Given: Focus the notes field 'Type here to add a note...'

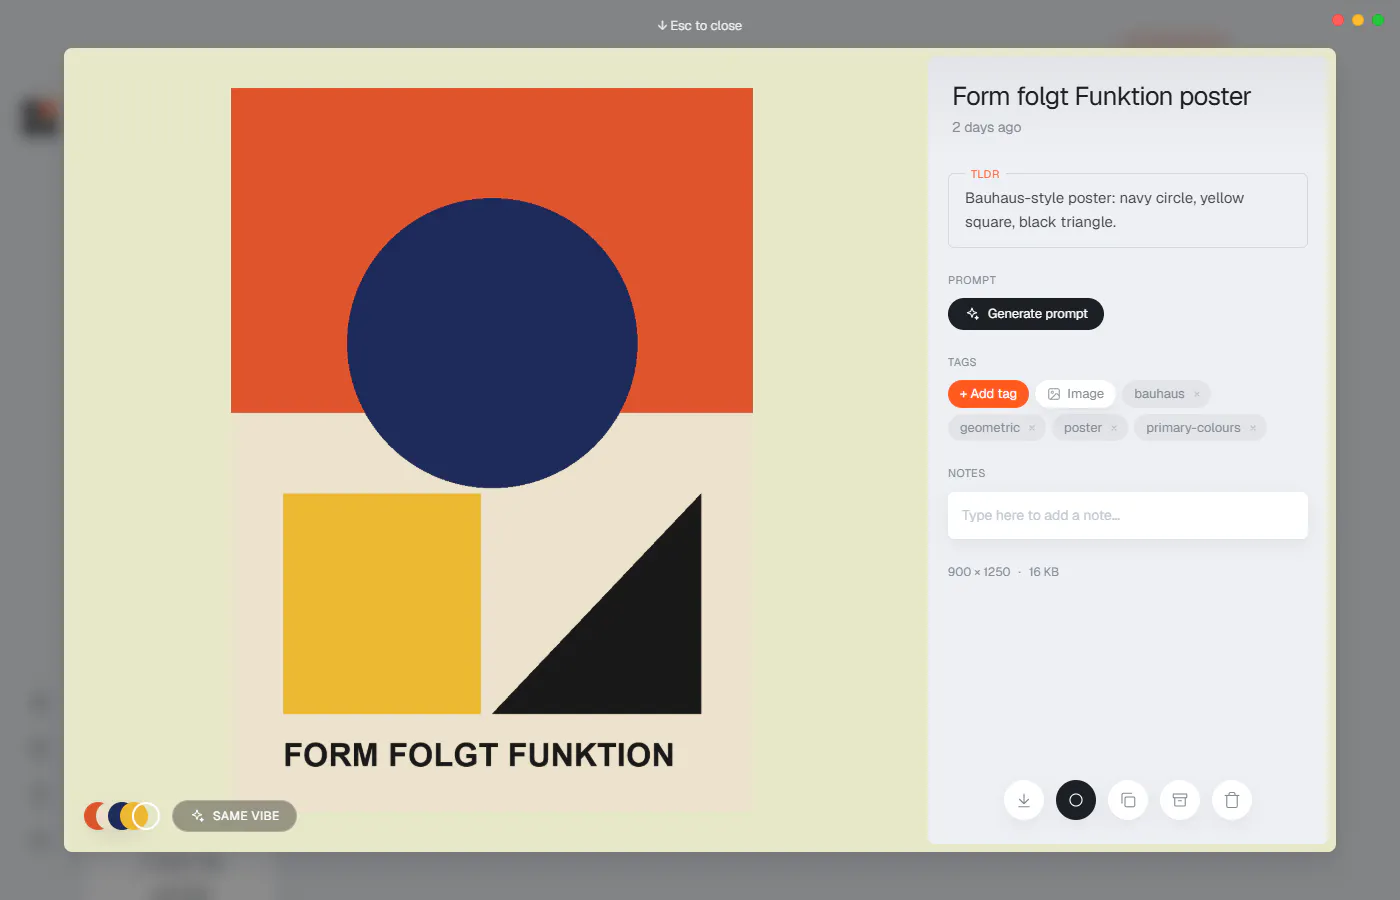Looking at the screenshot, I should [1128, 515].
